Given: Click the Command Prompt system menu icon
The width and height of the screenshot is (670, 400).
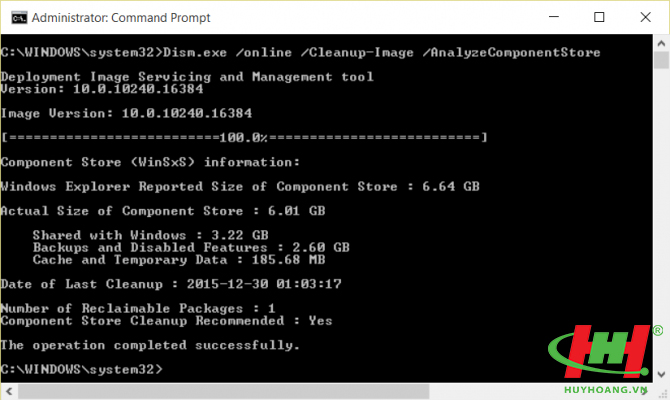Looking at the screenshot, I should [x=19, y=18].
